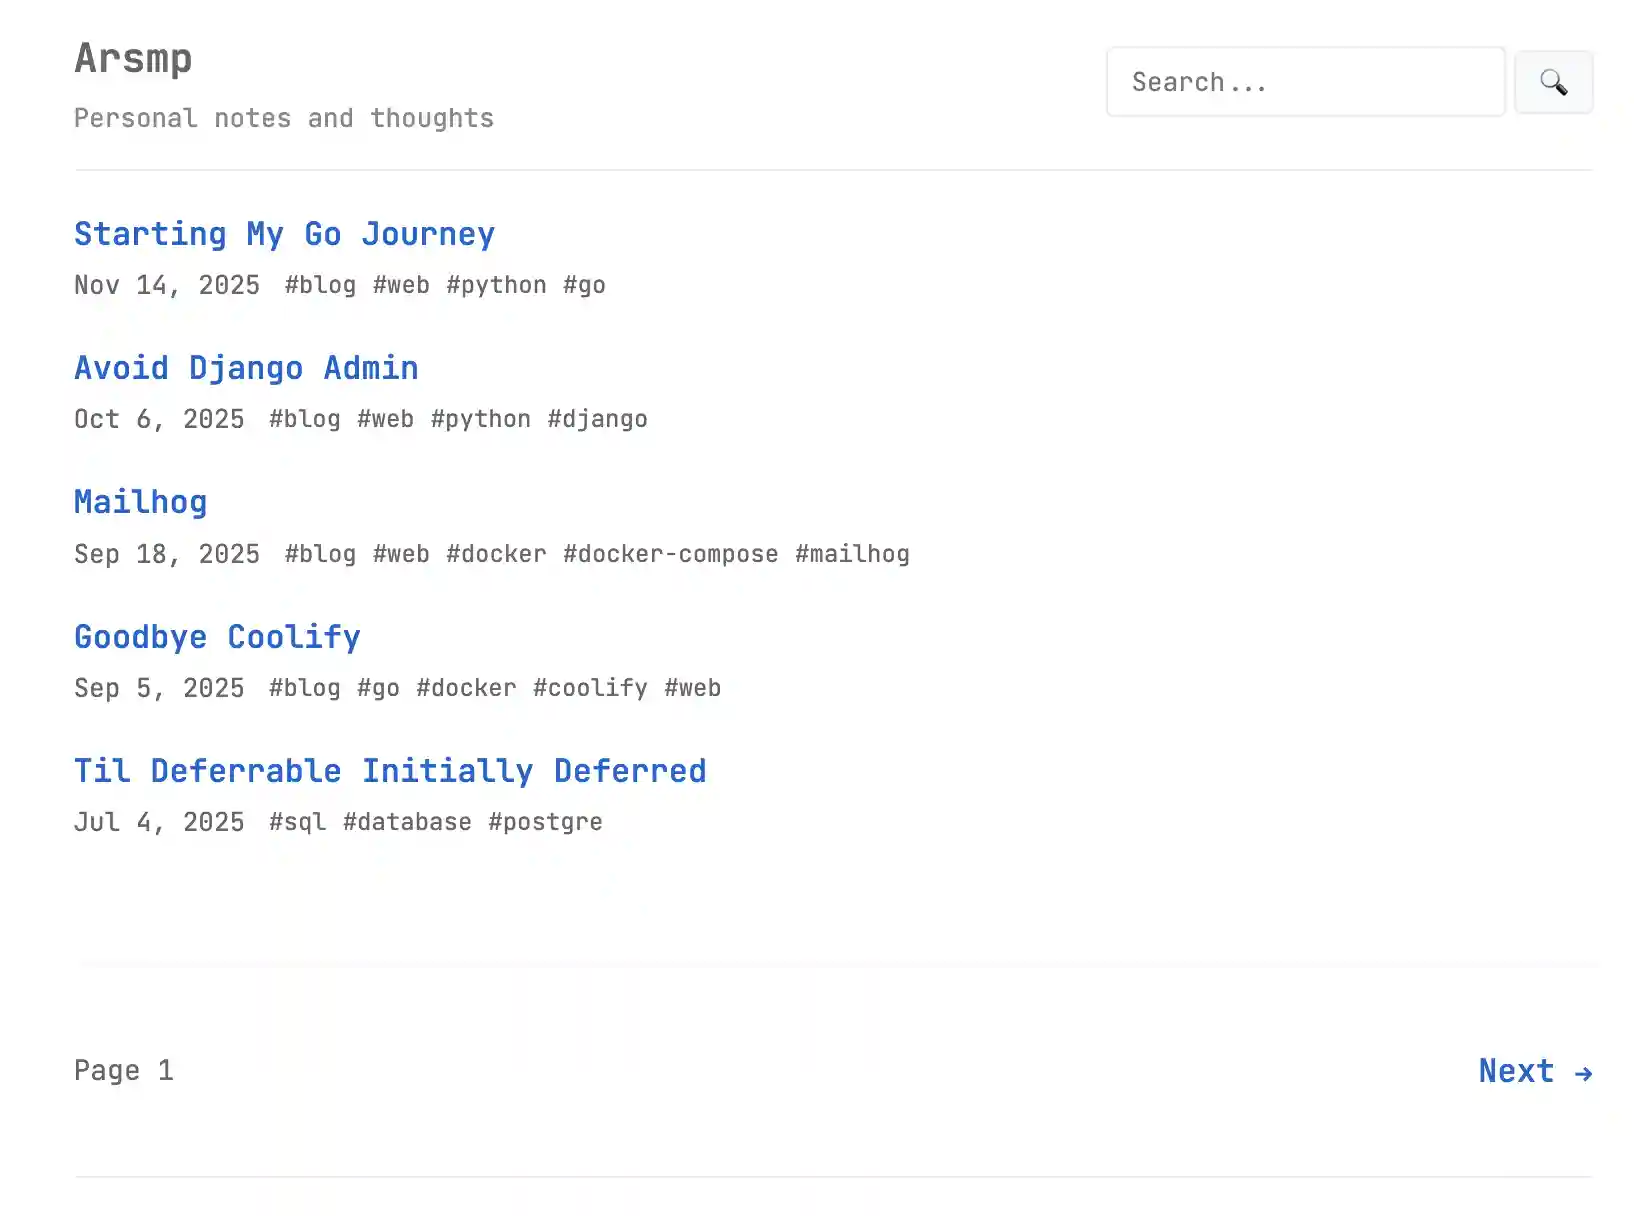Click the magnifying glass search button
This screenshot has width=1634, height=1216.
pos(1553,82)
